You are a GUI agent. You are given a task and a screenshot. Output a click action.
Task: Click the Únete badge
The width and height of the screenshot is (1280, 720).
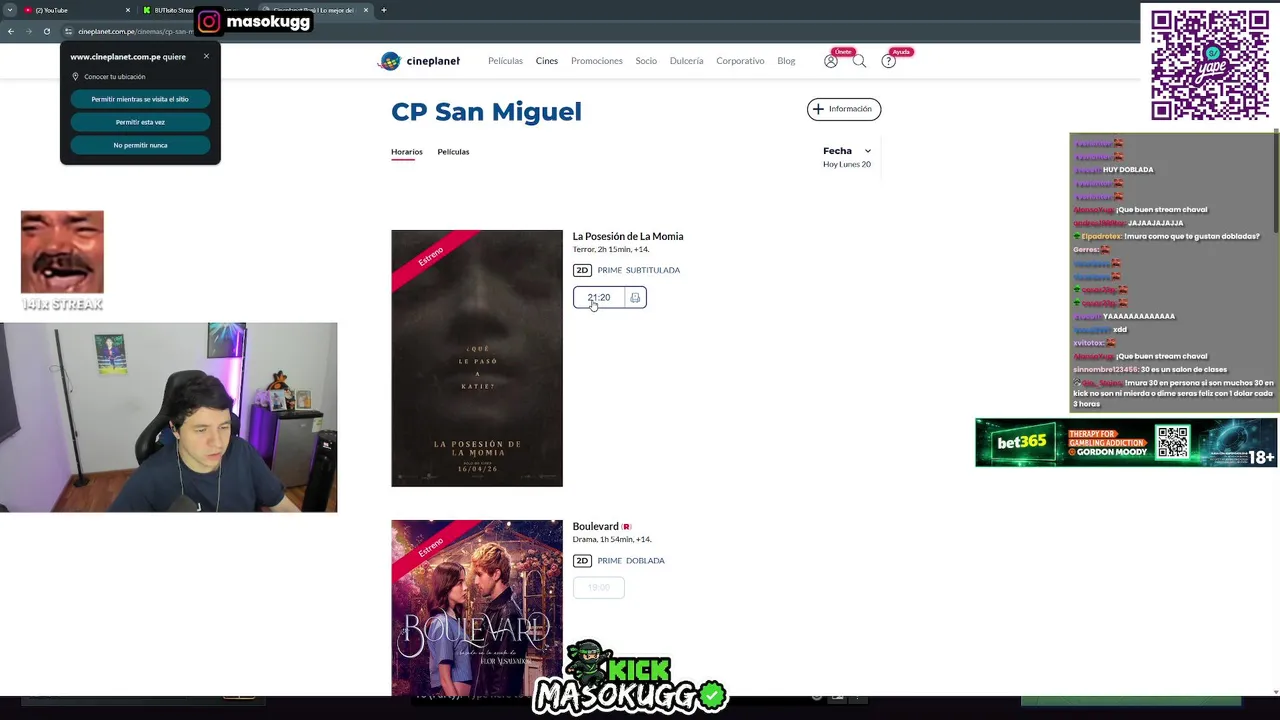(x=843, y=51)
